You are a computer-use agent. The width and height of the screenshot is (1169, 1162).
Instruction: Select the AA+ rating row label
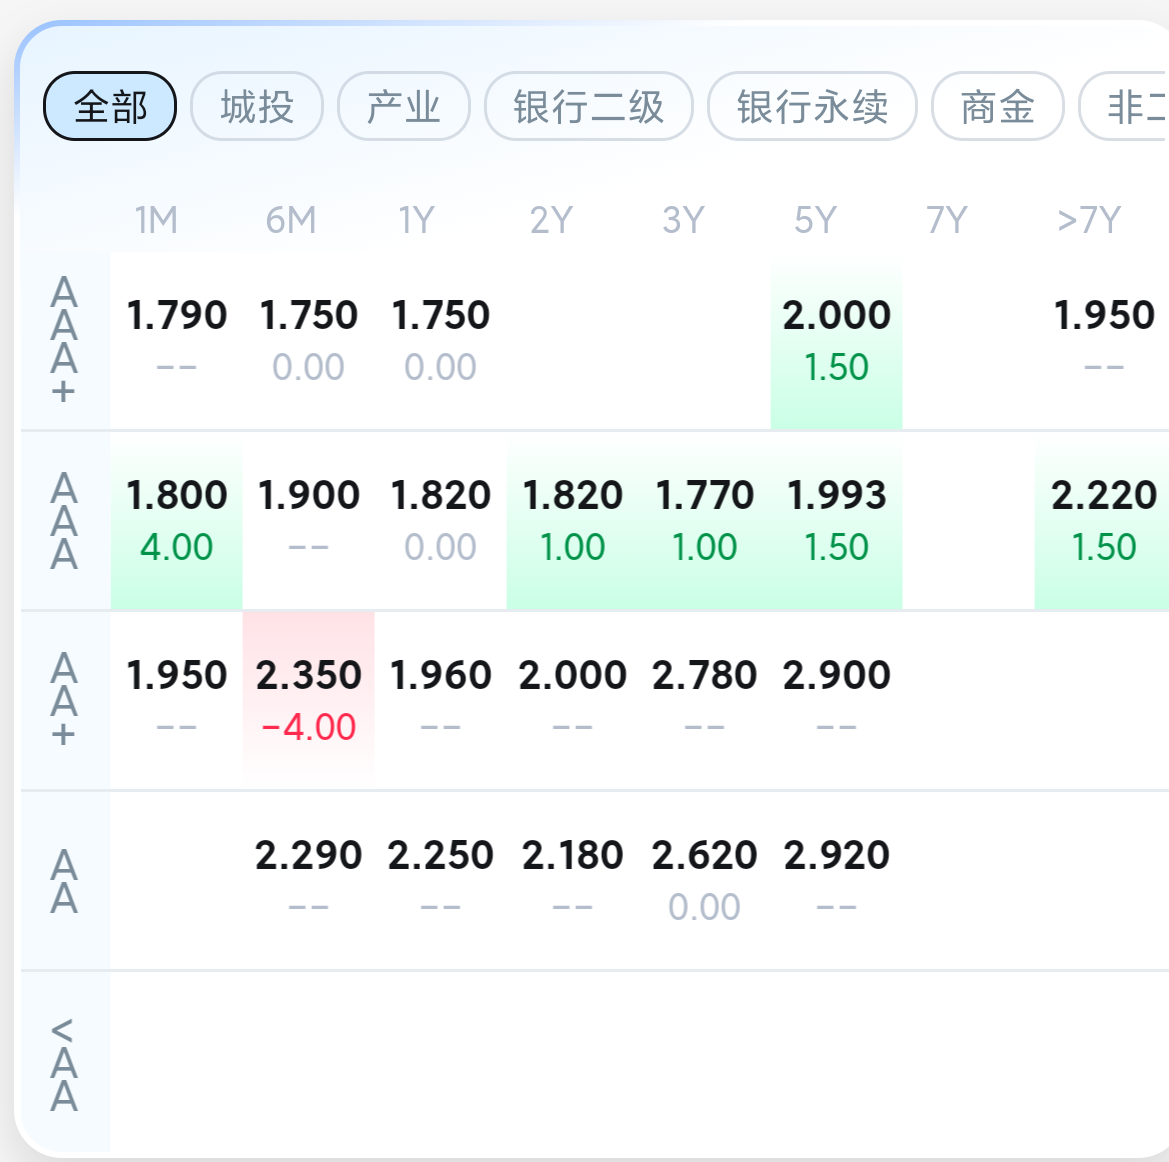(64, 700)
